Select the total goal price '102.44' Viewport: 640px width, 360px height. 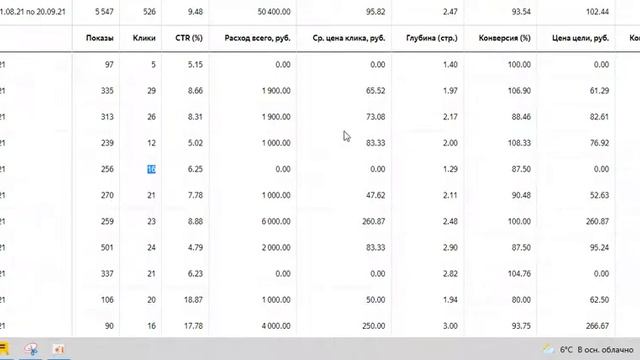point(597,12)
